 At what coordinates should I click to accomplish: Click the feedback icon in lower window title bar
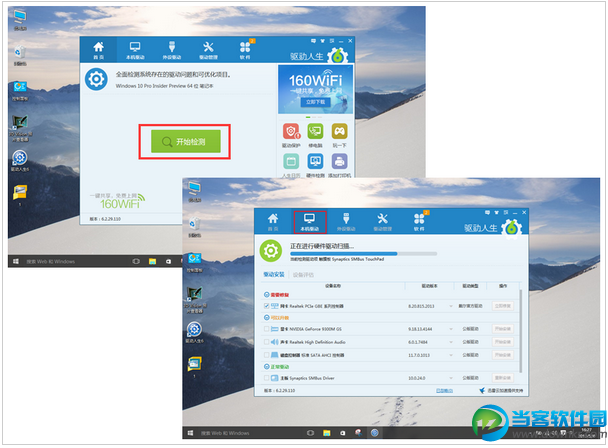click(x=487, y=213)
